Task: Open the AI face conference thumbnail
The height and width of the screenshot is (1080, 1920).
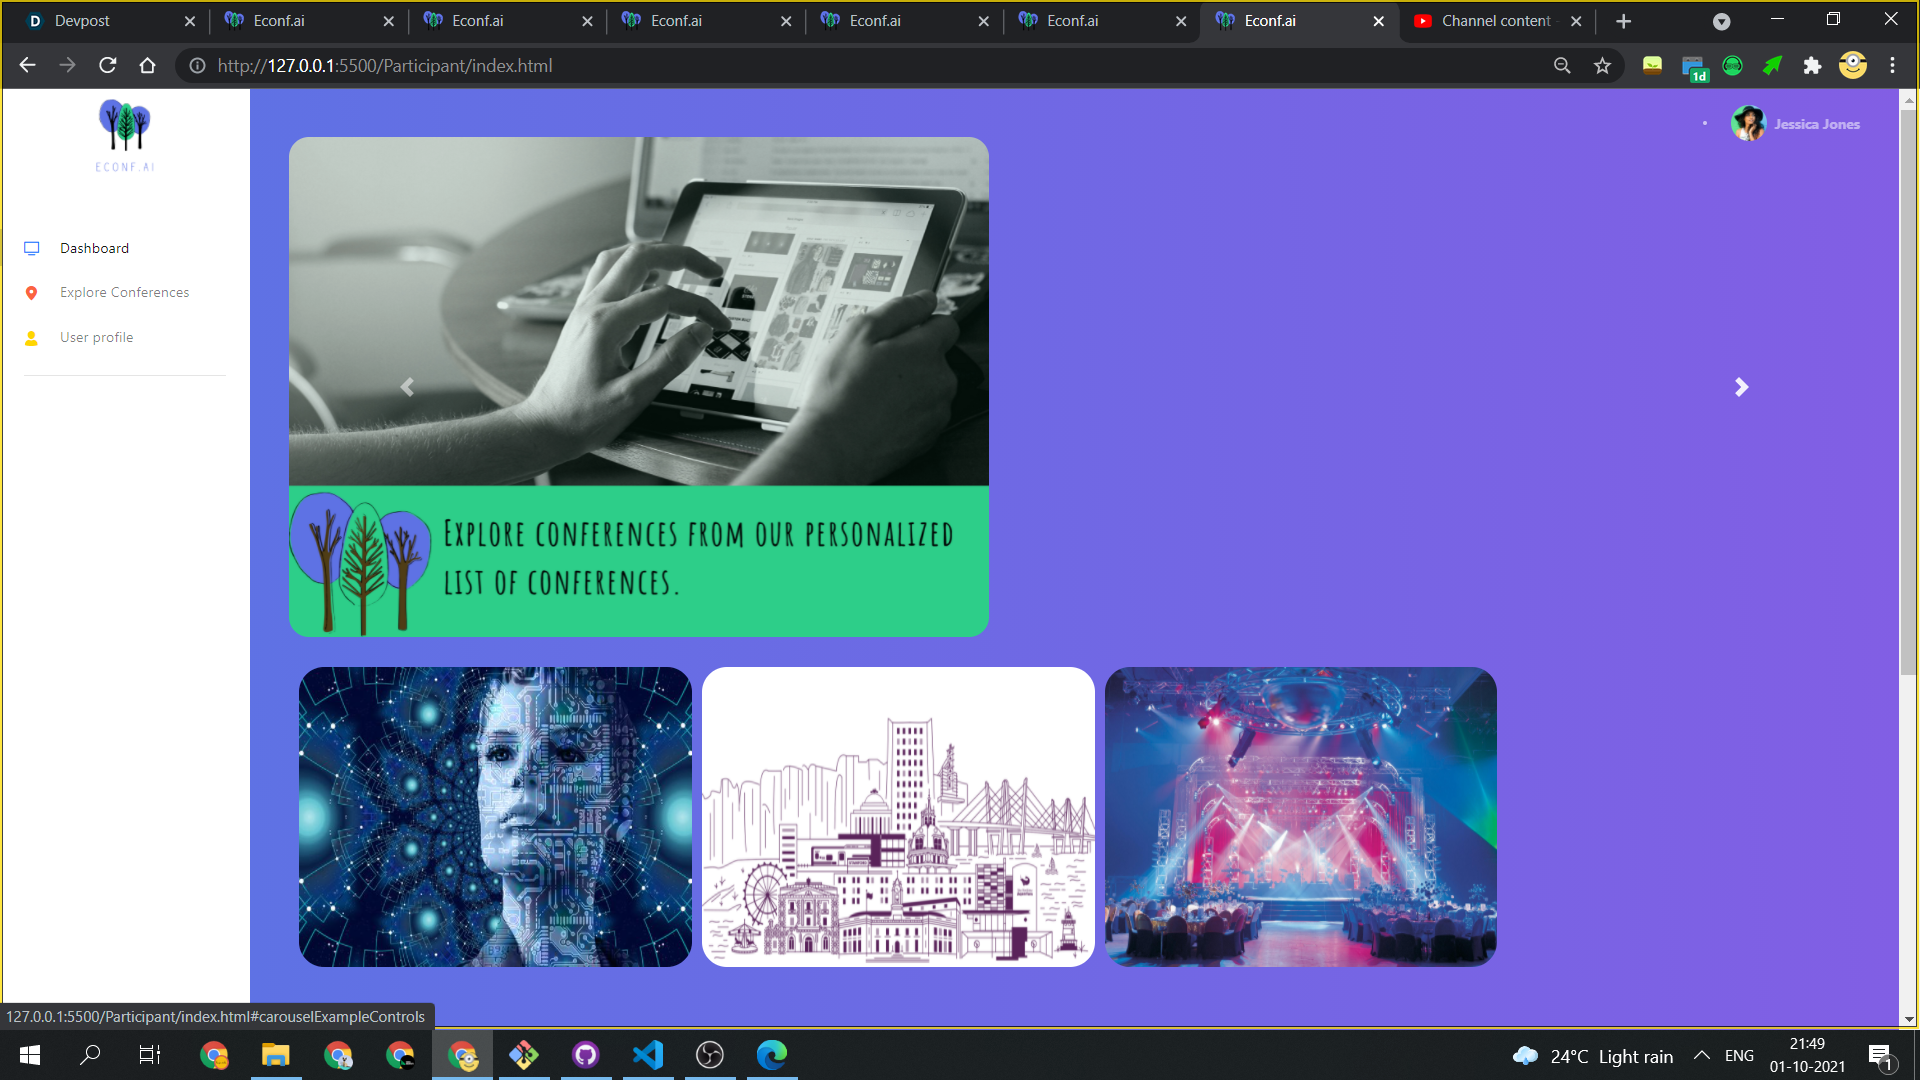Action: coord(495,816)
